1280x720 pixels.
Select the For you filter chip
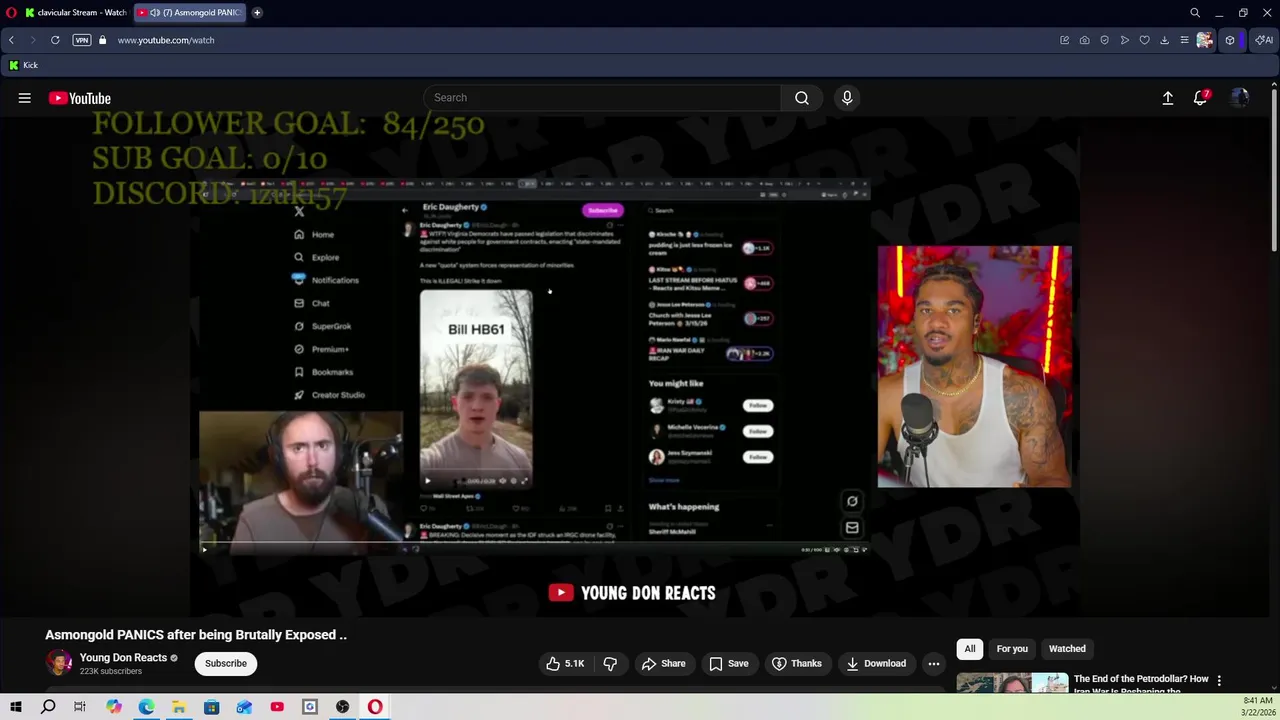point(1012,649)
